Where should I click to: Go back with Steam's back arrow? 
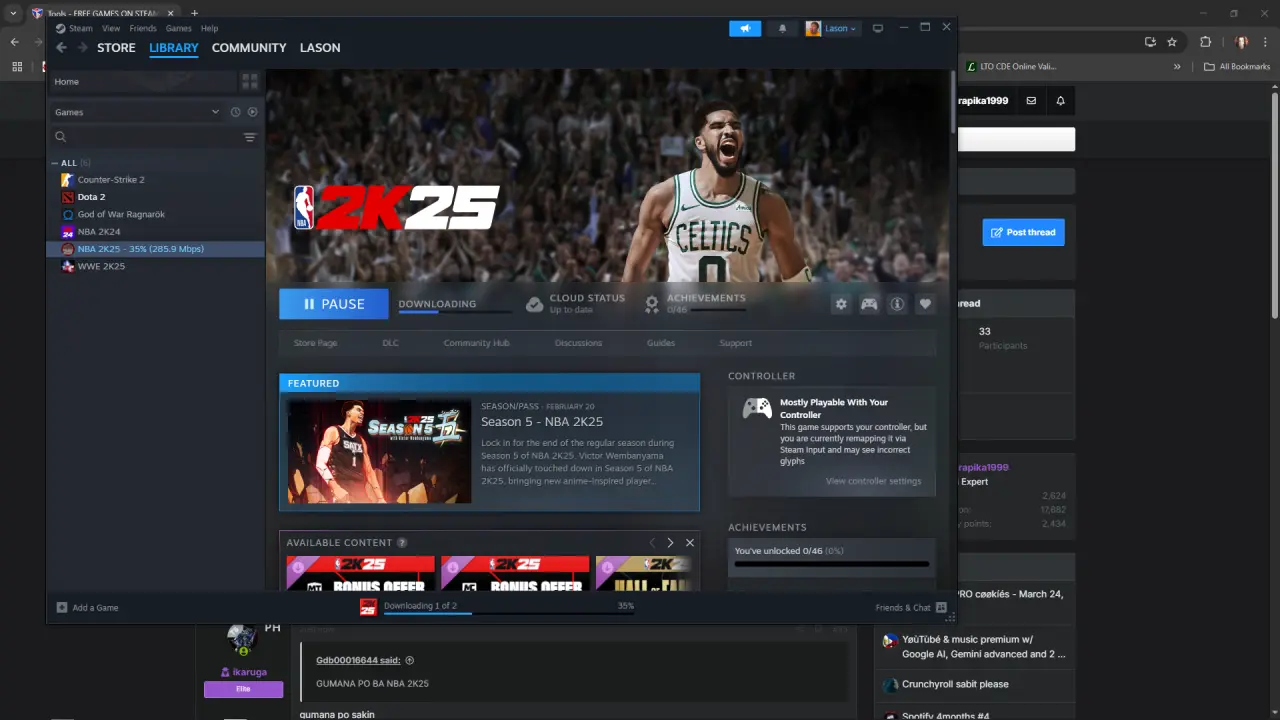61,48
